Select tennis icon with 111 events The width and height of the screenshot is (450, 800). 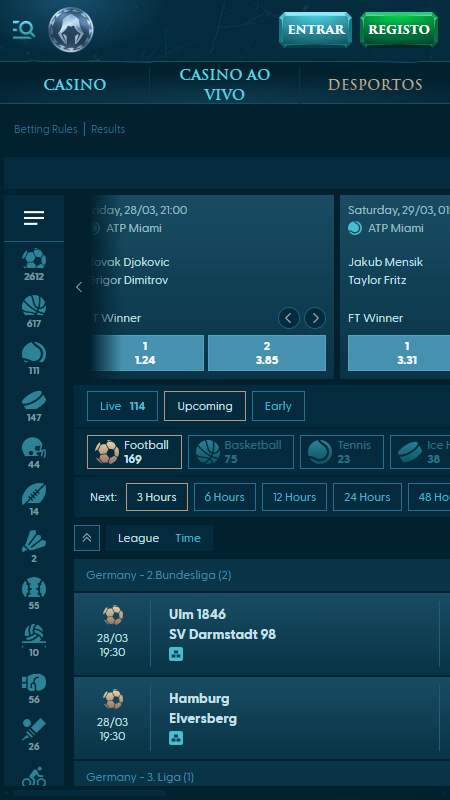pyautogui.click(x=34, y=360)
